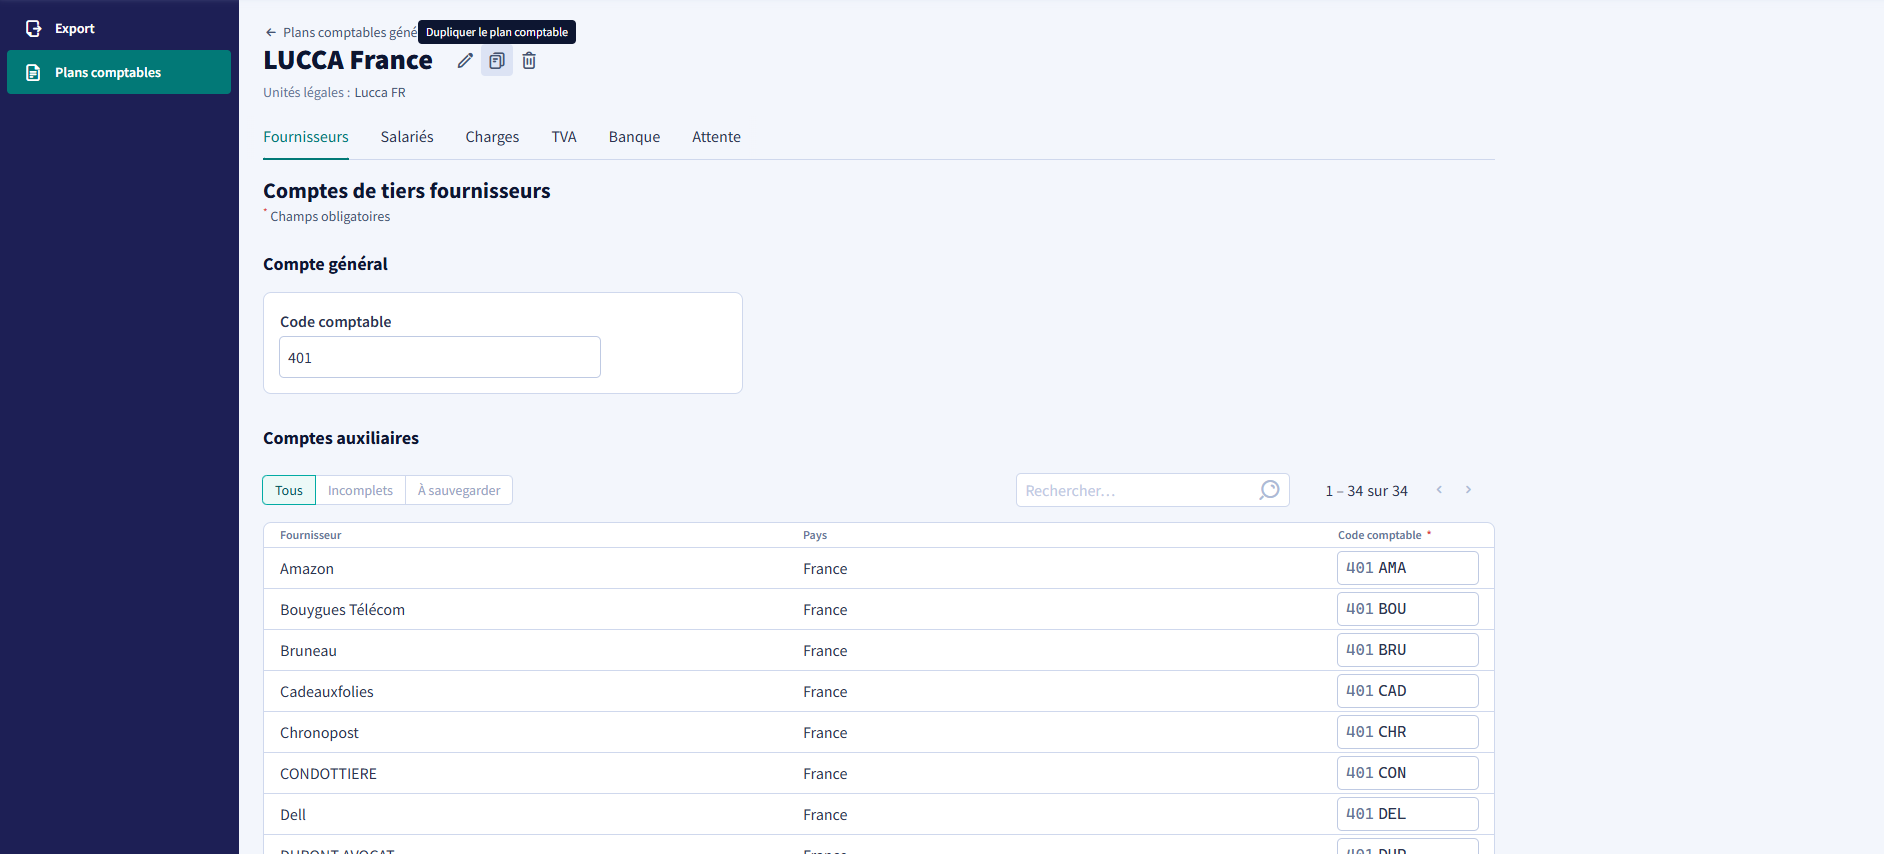Edit Bruneau code comptable field

click(1408, 650)
